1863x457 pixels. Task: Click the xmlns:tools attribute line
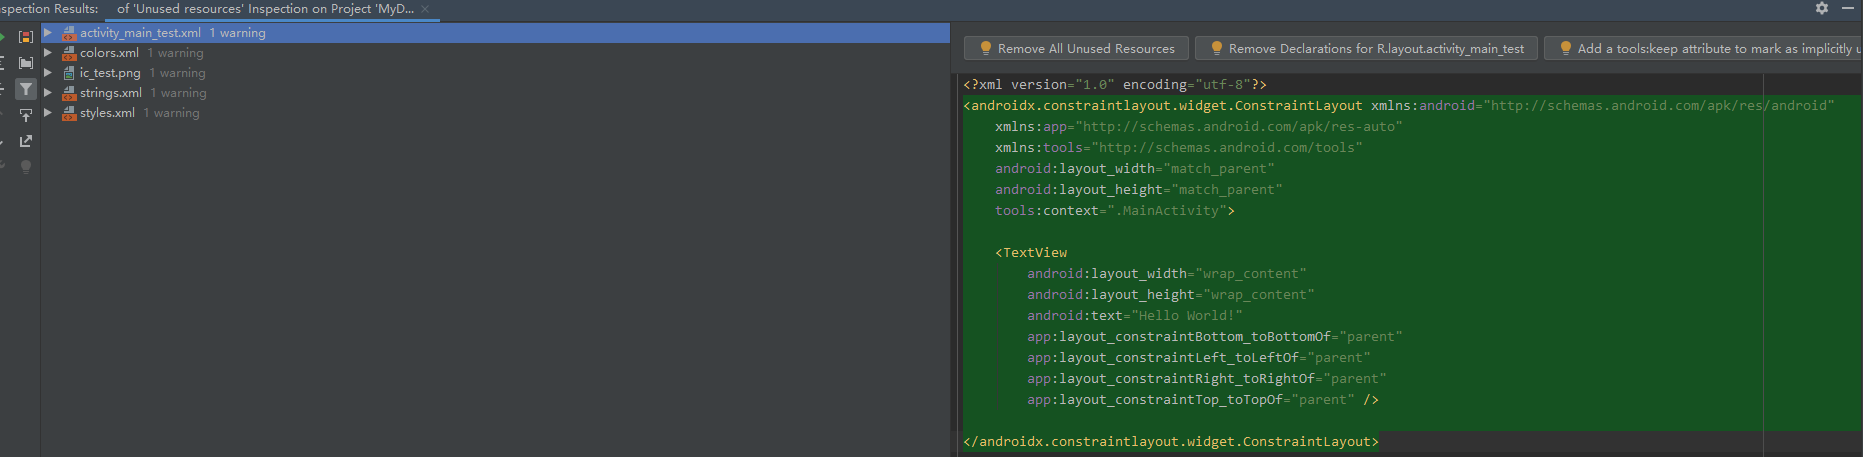pos(1179,148)
